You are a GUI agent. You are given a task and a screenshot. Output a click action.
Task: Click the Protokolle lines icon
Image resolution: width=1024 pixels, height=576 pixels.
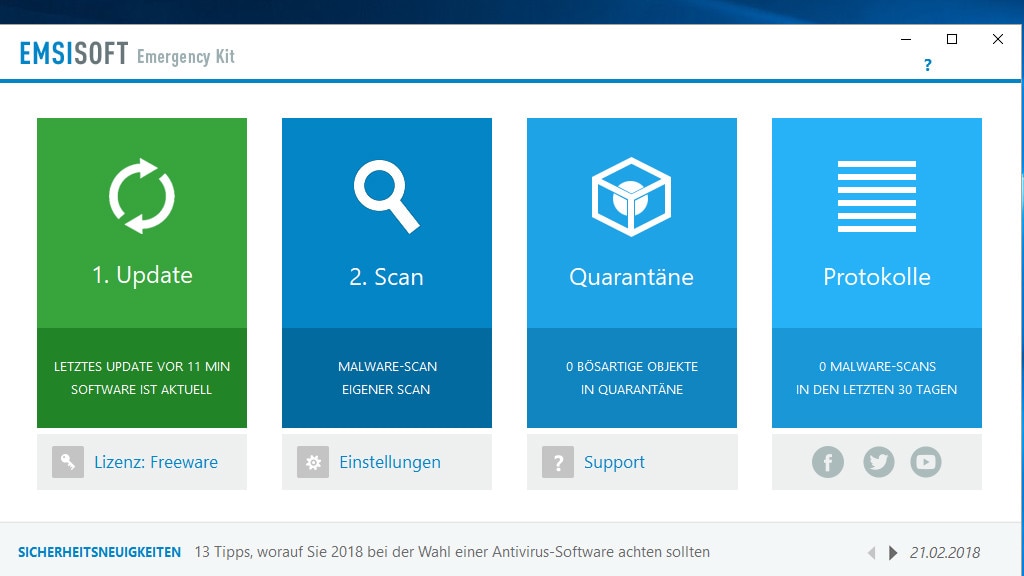click(x=876, y=196)
